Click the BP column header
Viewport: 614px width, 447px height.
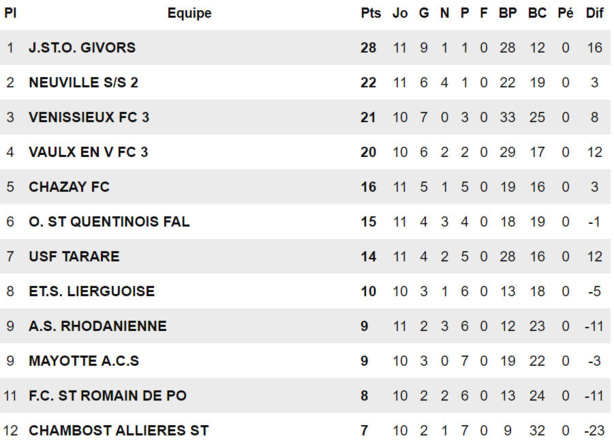click(x=507, y=13)
